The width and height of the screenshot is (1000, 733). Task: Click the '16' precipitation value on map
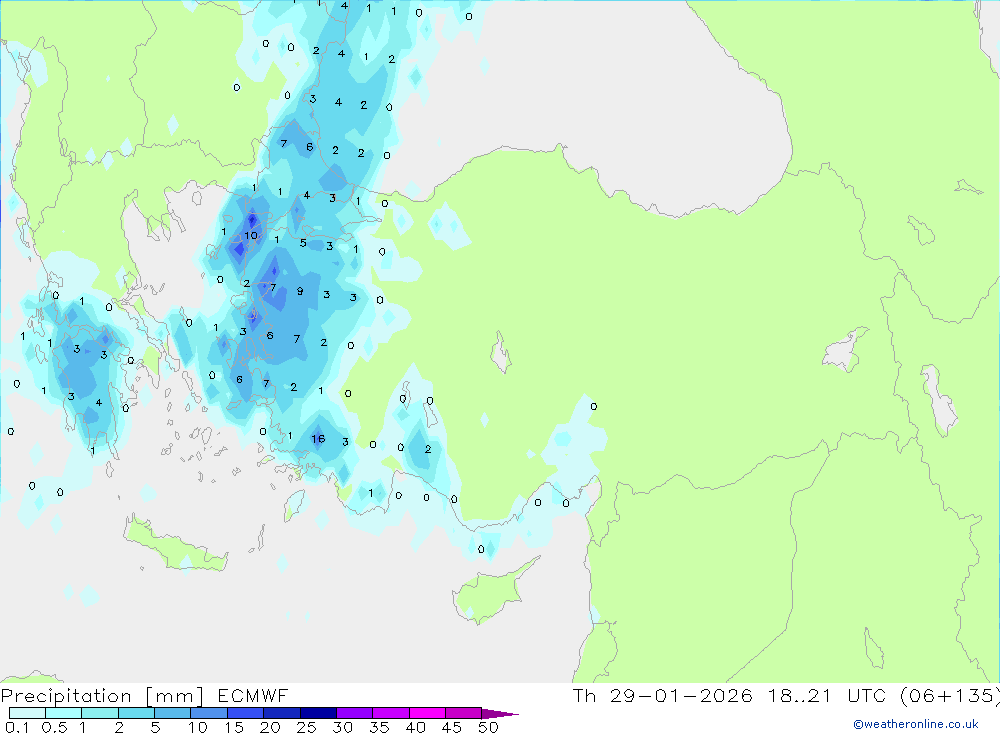(x=318, y=438)
